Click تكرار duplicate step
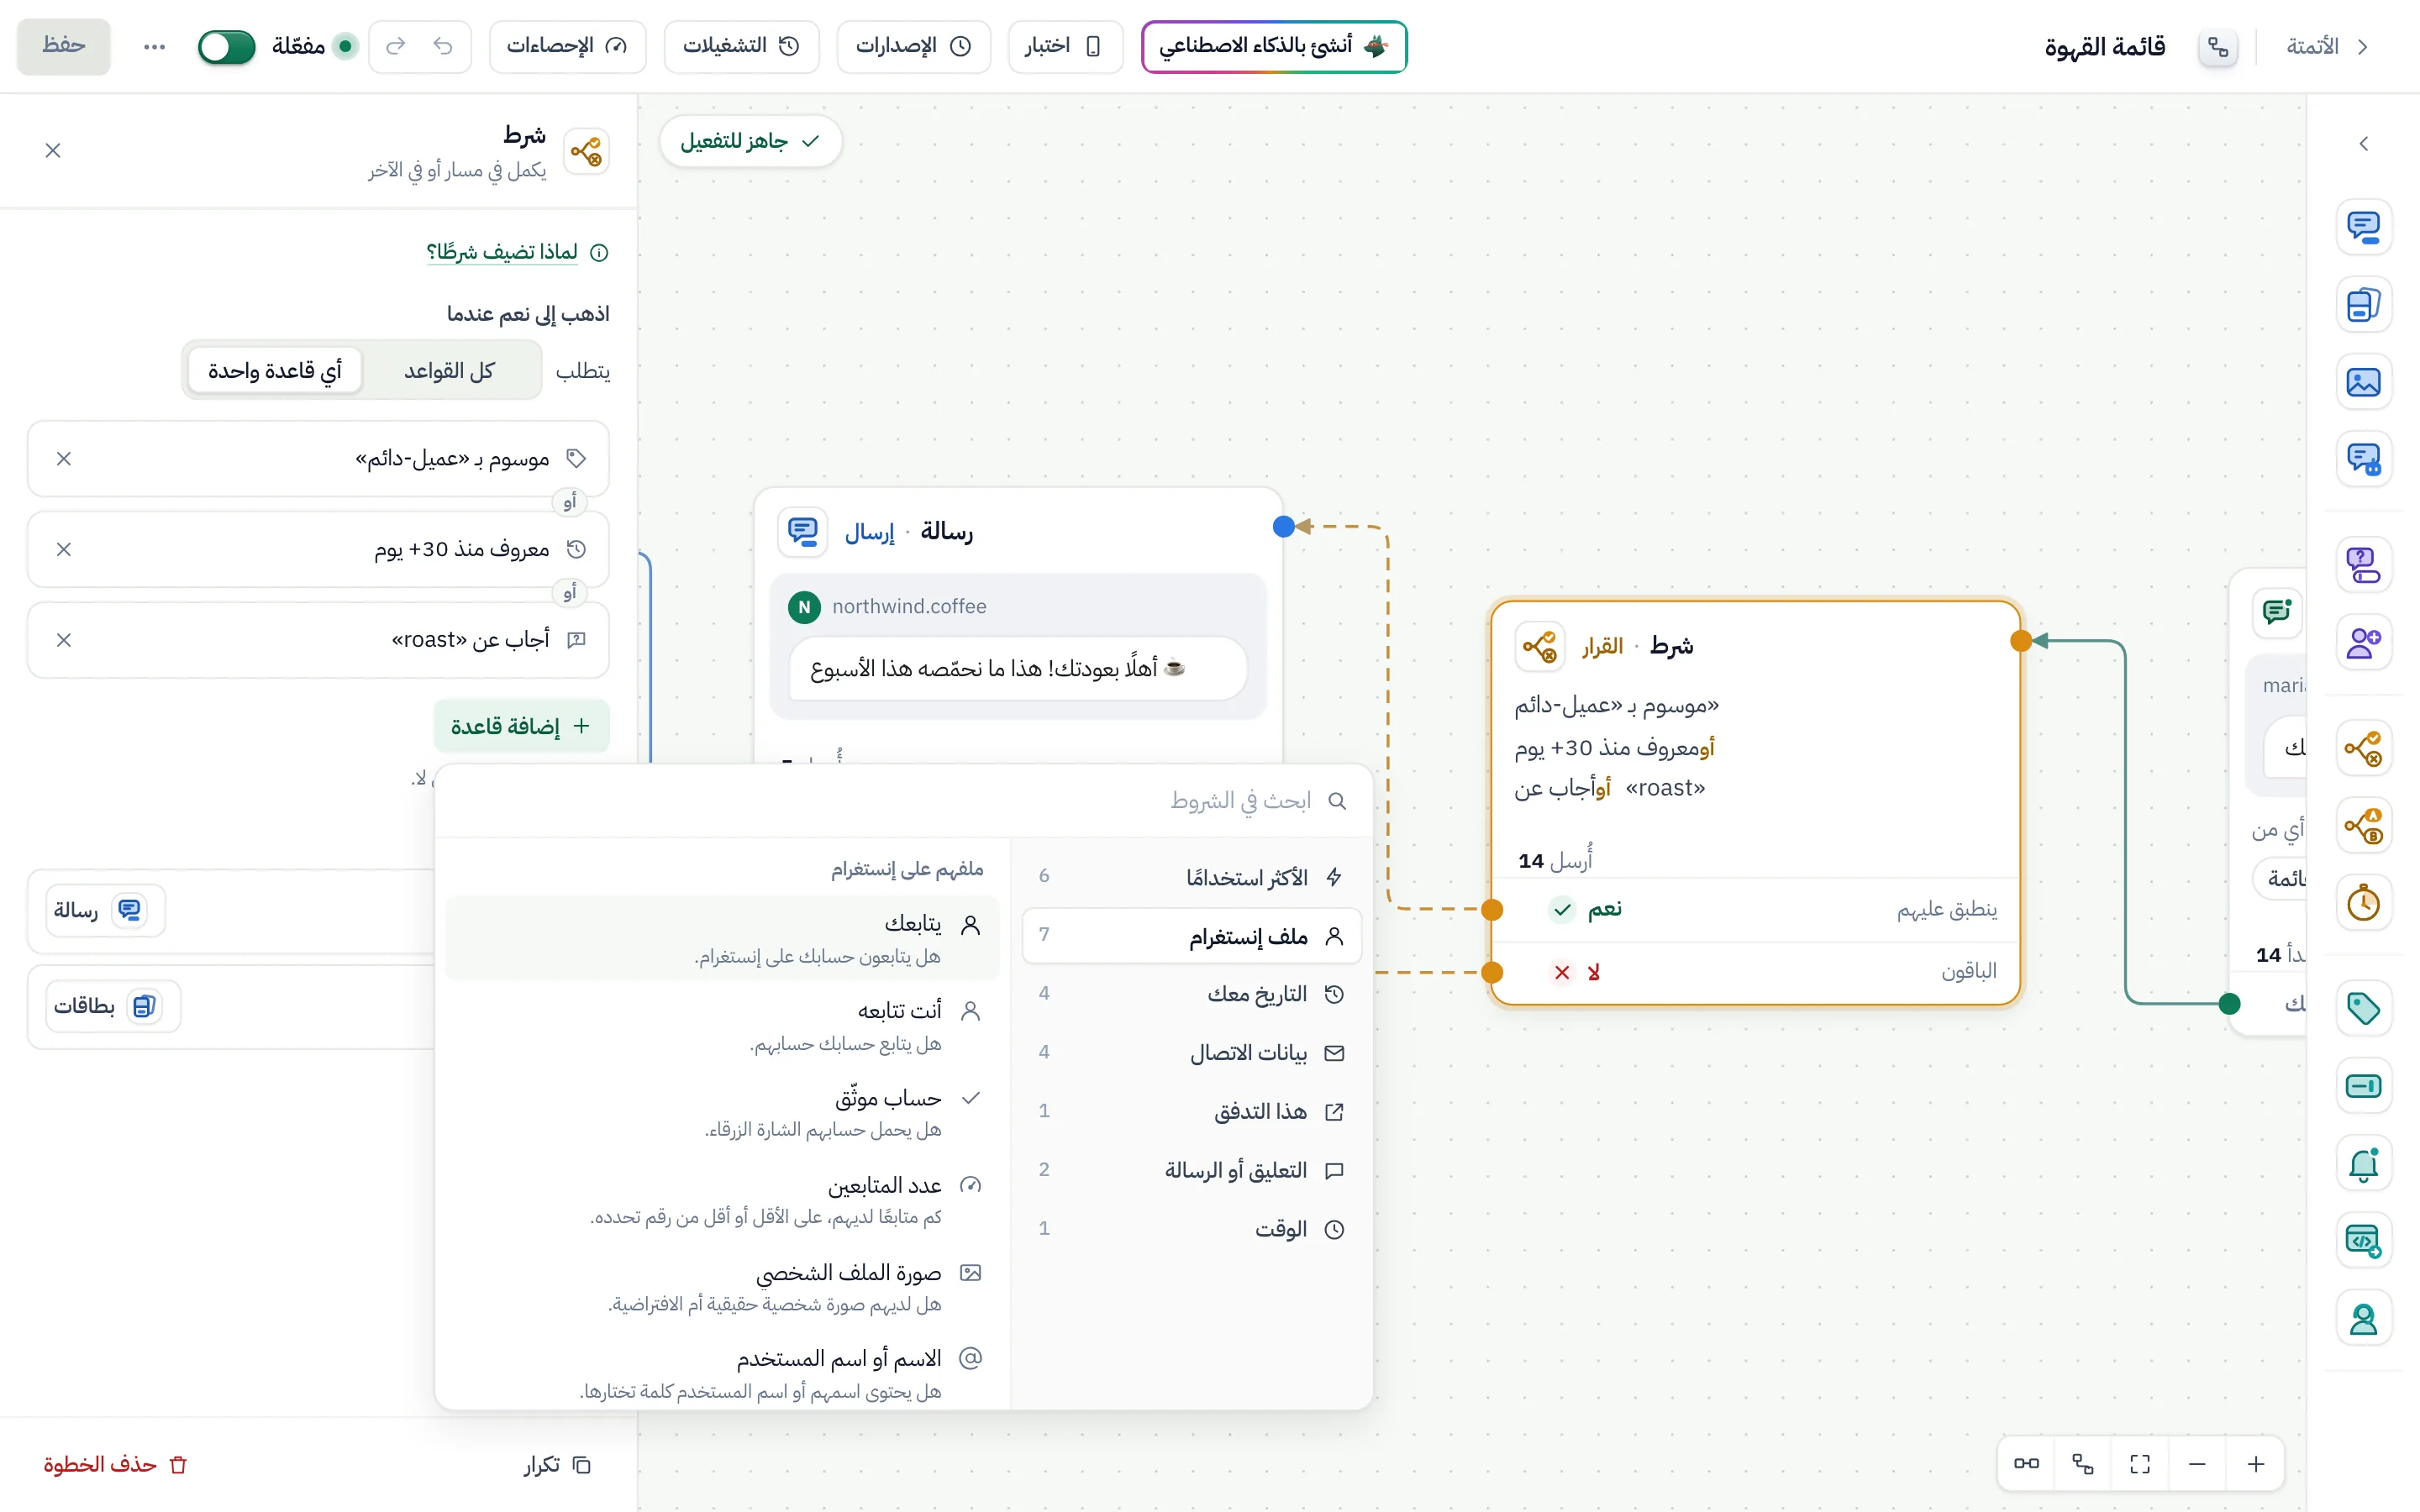The image size is (2420, 1512). click(x=558, y=1465)
